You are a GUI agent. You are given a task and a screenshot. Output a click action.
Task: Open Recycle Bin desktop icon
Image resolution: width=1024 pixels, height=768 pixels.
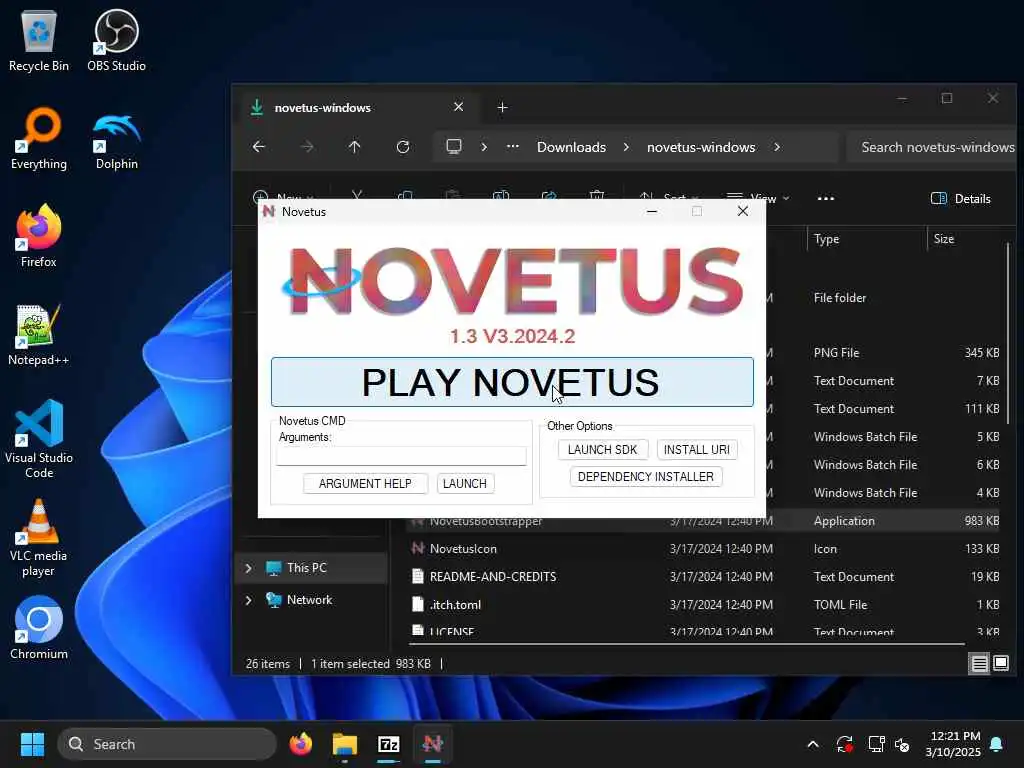point(39,41)
